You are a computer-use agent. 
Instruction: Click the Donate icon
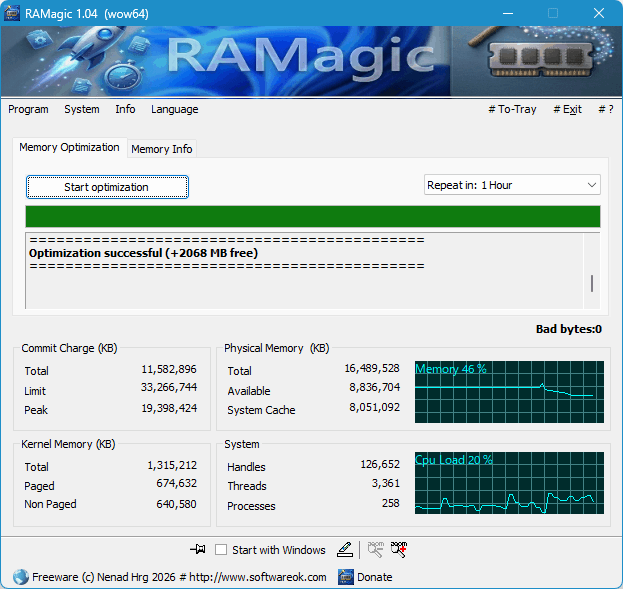[x=346, y=577]
